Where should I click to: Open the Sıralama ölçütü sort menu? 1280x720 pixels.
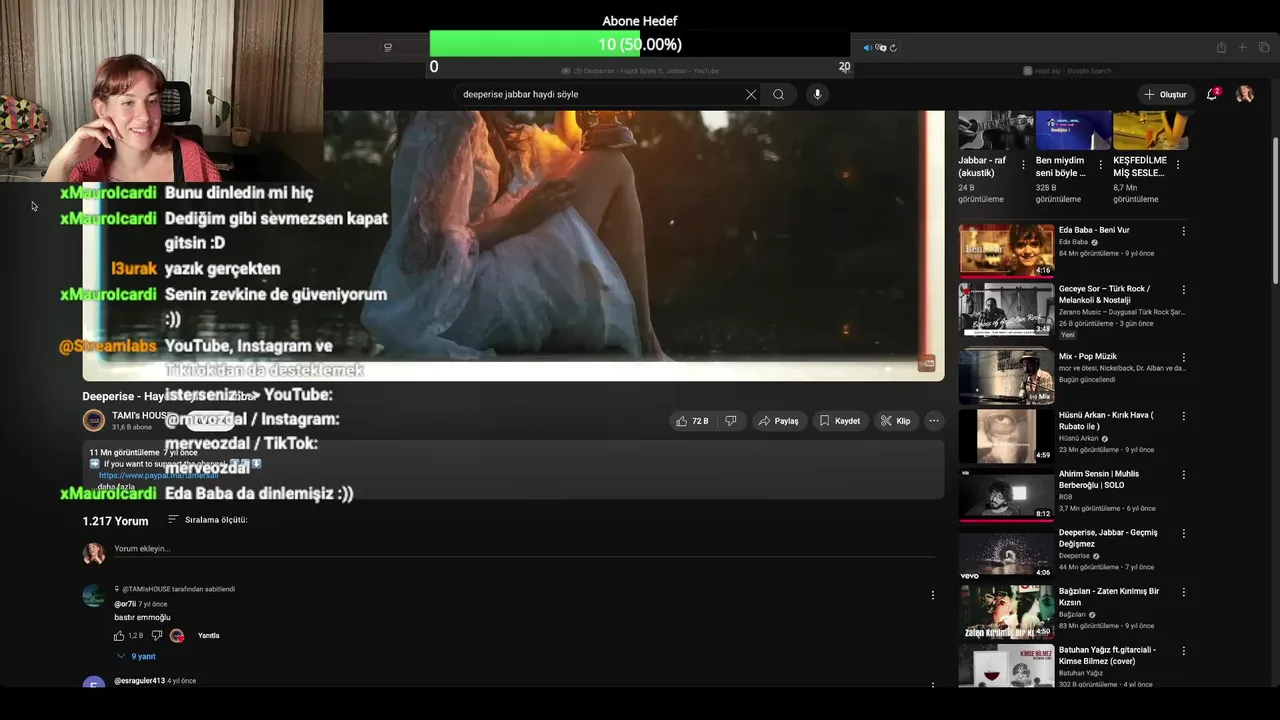(x=207, y=520)
